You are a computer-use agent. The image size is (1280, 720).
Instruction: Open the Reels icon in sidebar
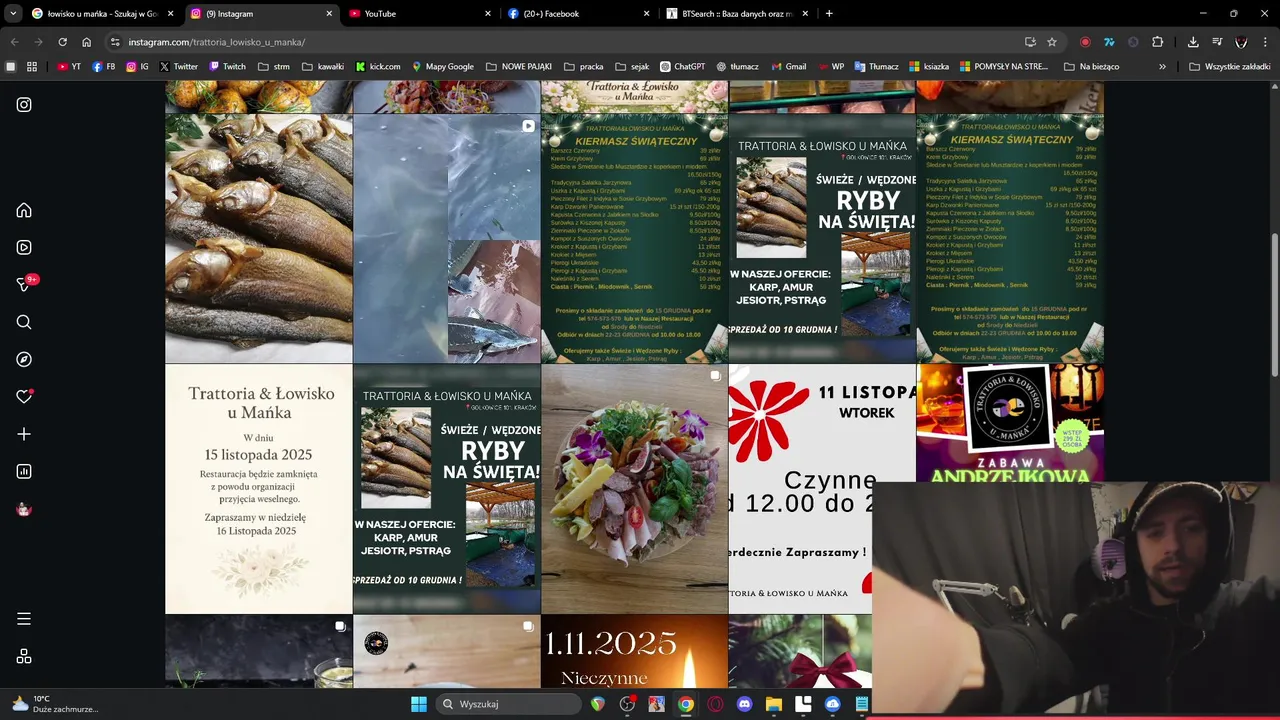(24, 247)
